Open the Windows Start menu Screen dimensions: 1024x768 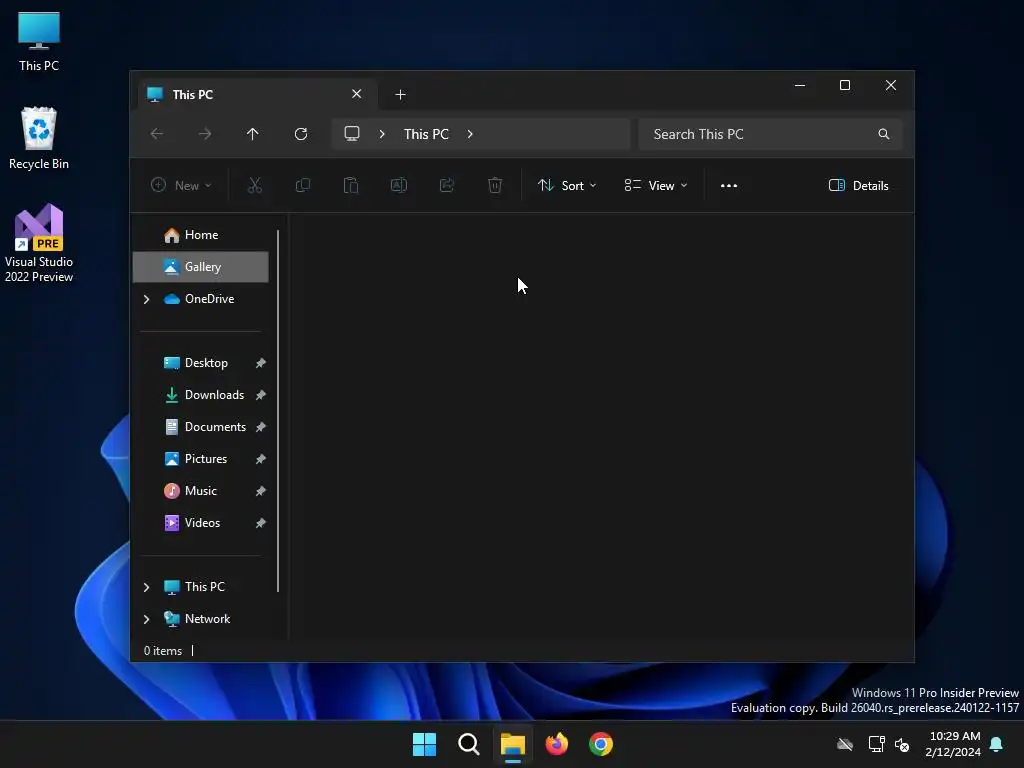point(424,744)
